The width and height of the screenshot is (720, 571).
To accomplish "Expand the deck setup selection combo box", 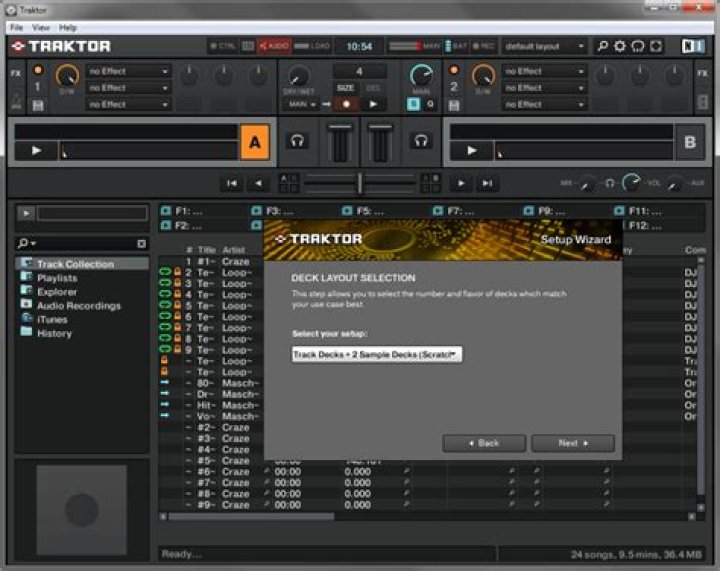I will 376,354.
